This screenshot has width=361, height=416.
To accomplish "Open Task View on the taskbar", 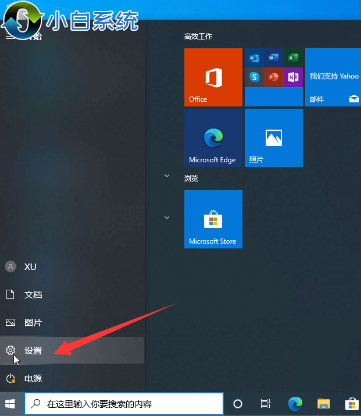I will (265, 404).
